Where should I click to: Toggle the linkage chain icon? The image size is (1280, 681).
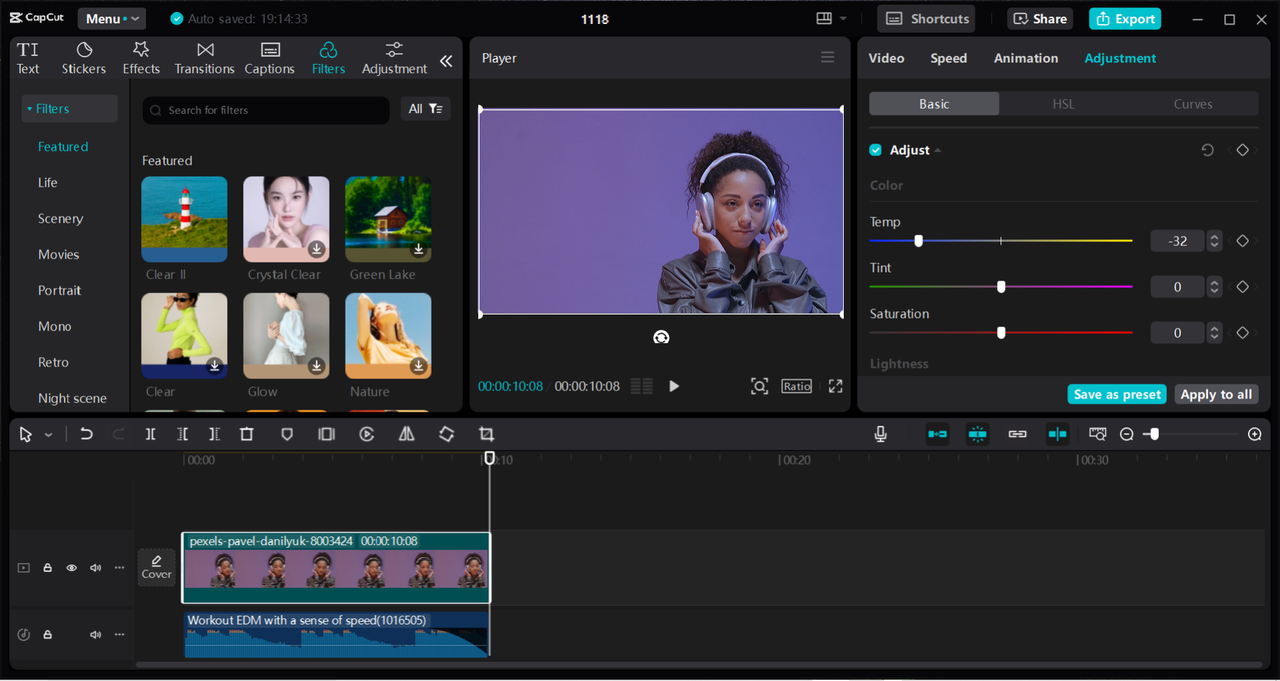(1017, 434)
